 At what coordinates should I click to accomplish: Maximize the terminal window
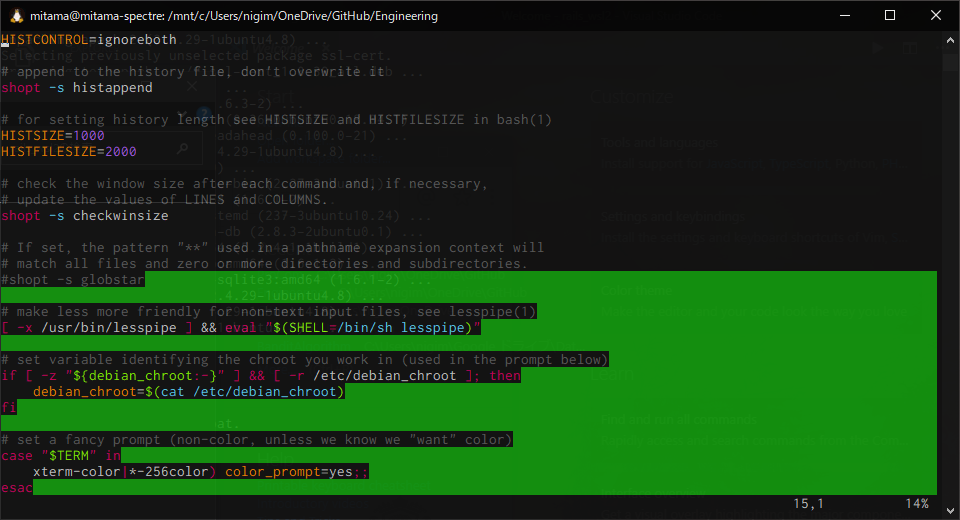(x=890, y=16)
